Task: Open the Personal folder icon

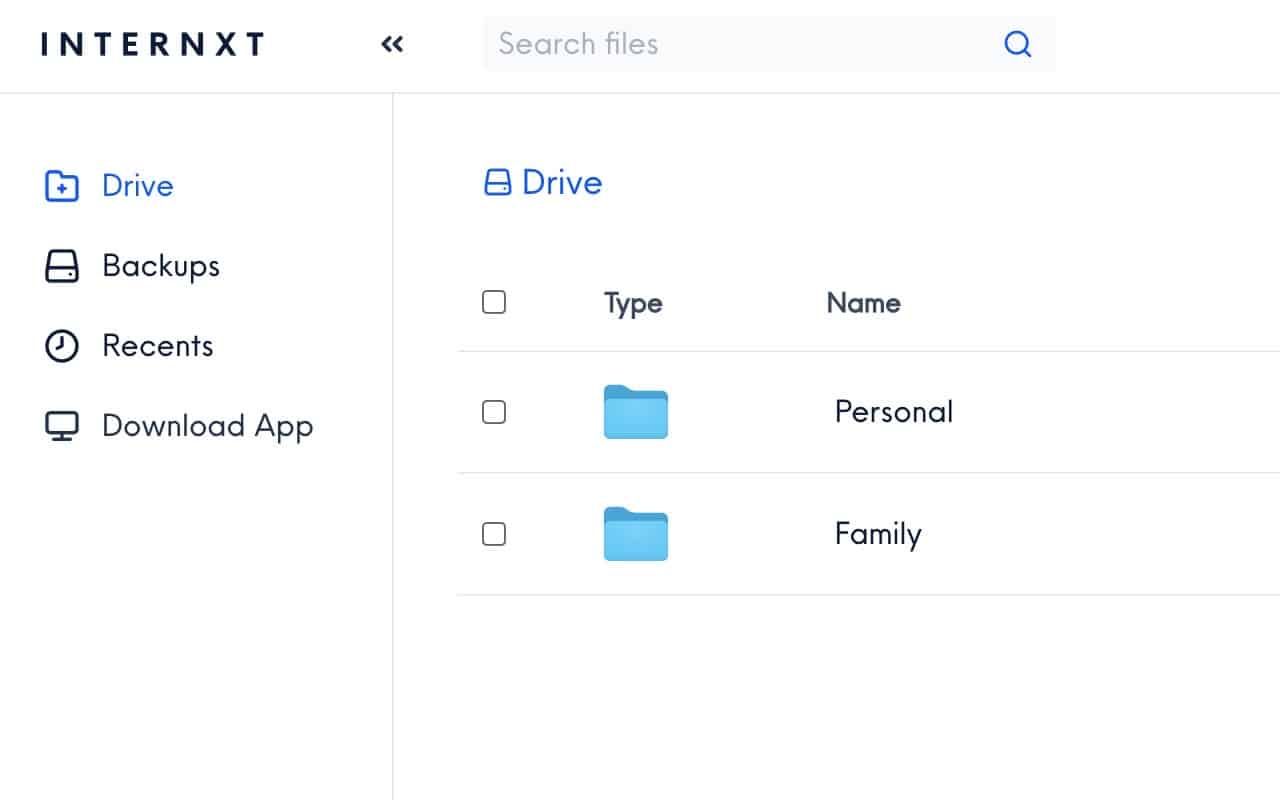Action: (635, 412)
